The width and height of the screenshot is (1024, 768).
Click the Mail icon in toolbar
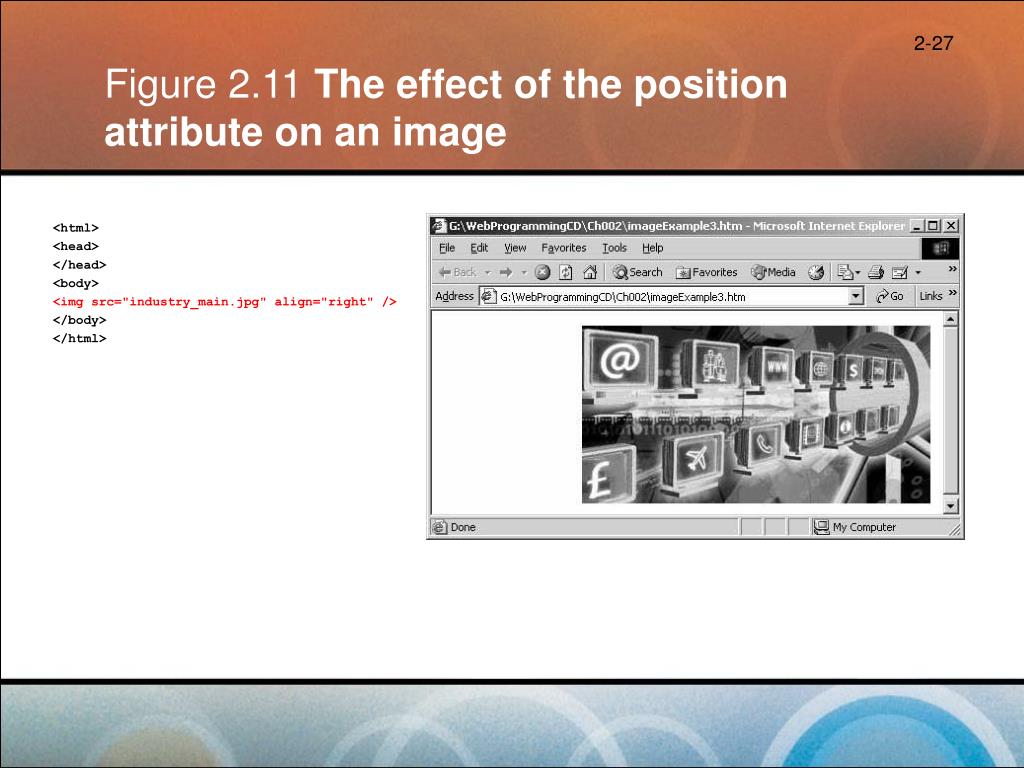(x=845, y=272)
